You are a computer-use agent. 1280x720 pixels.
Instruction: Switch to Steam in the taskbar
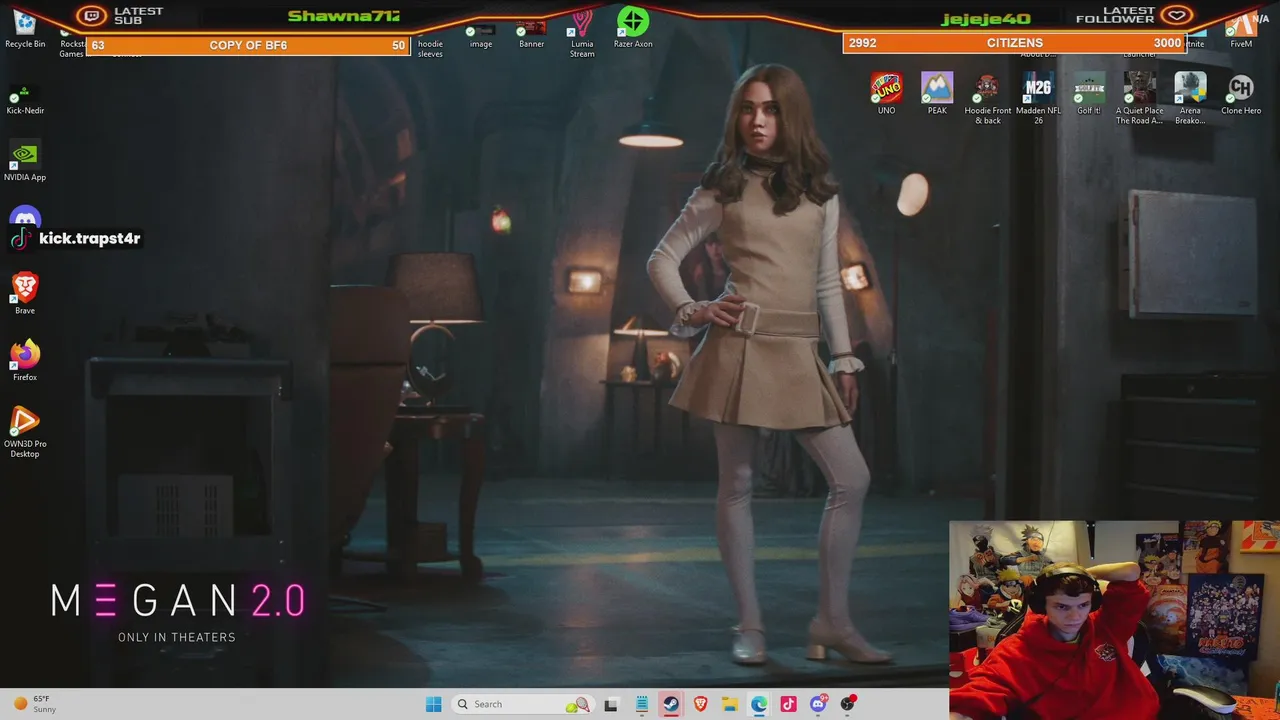(670, 704)
